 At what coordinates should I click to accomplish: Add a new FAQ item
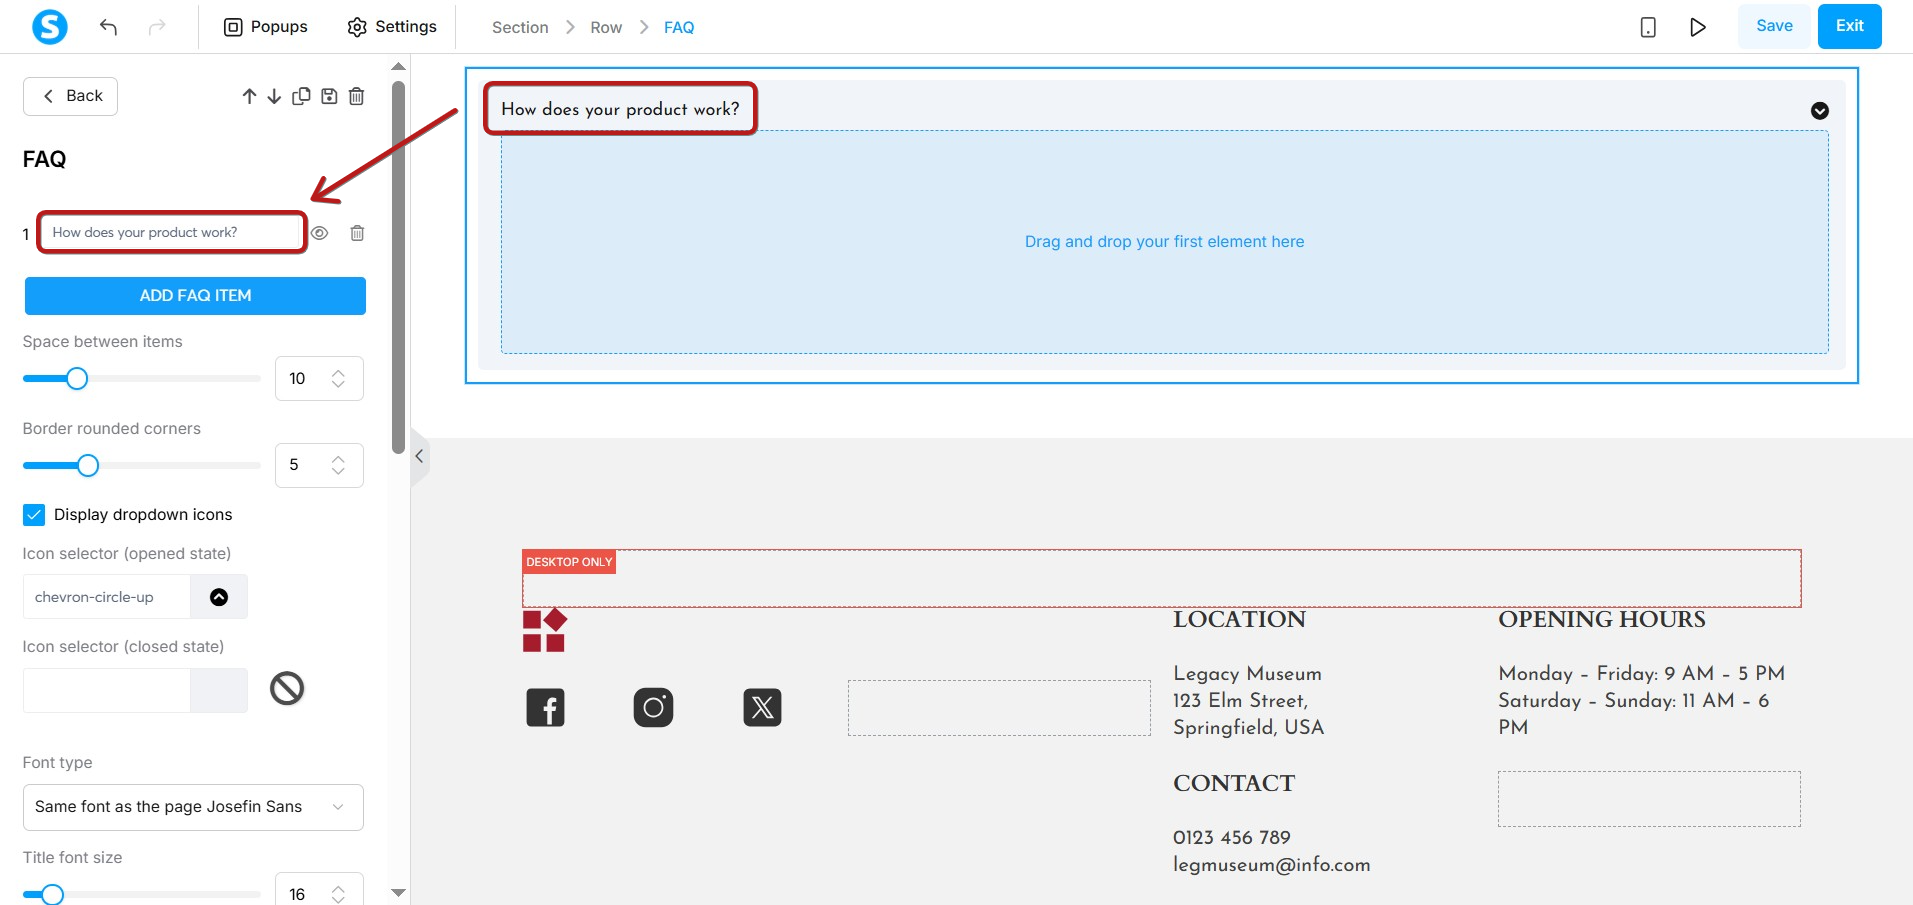pos(195,296)
